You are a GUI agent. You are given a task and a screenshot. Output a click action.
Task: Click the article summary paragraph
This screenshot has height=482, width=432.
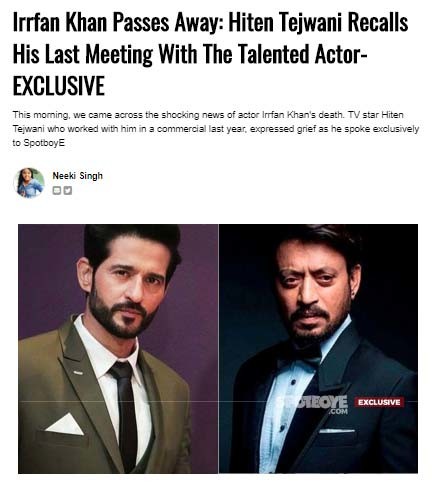(216, 129)
